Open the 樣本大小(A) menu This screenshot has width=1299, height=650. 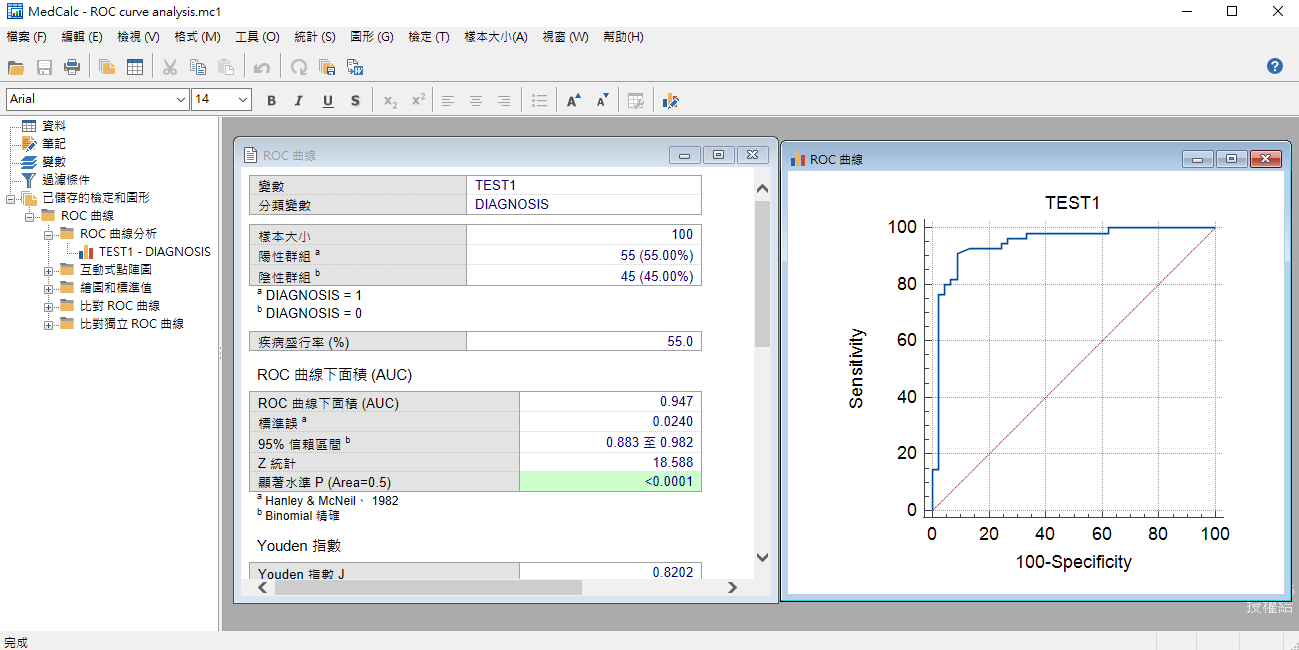pyautogui.click(x=496, y=37)
